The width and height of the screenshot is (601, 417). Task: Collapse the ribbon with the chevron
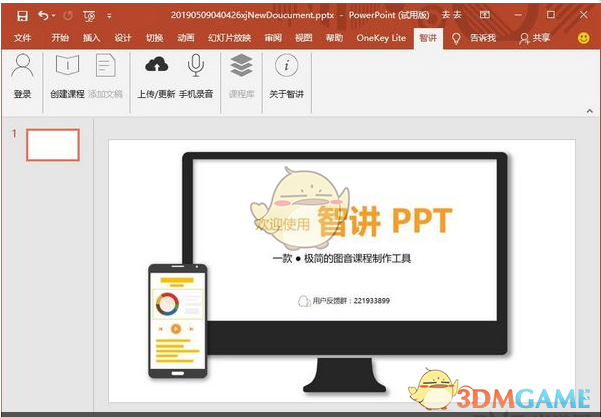[x=590, y=111]
